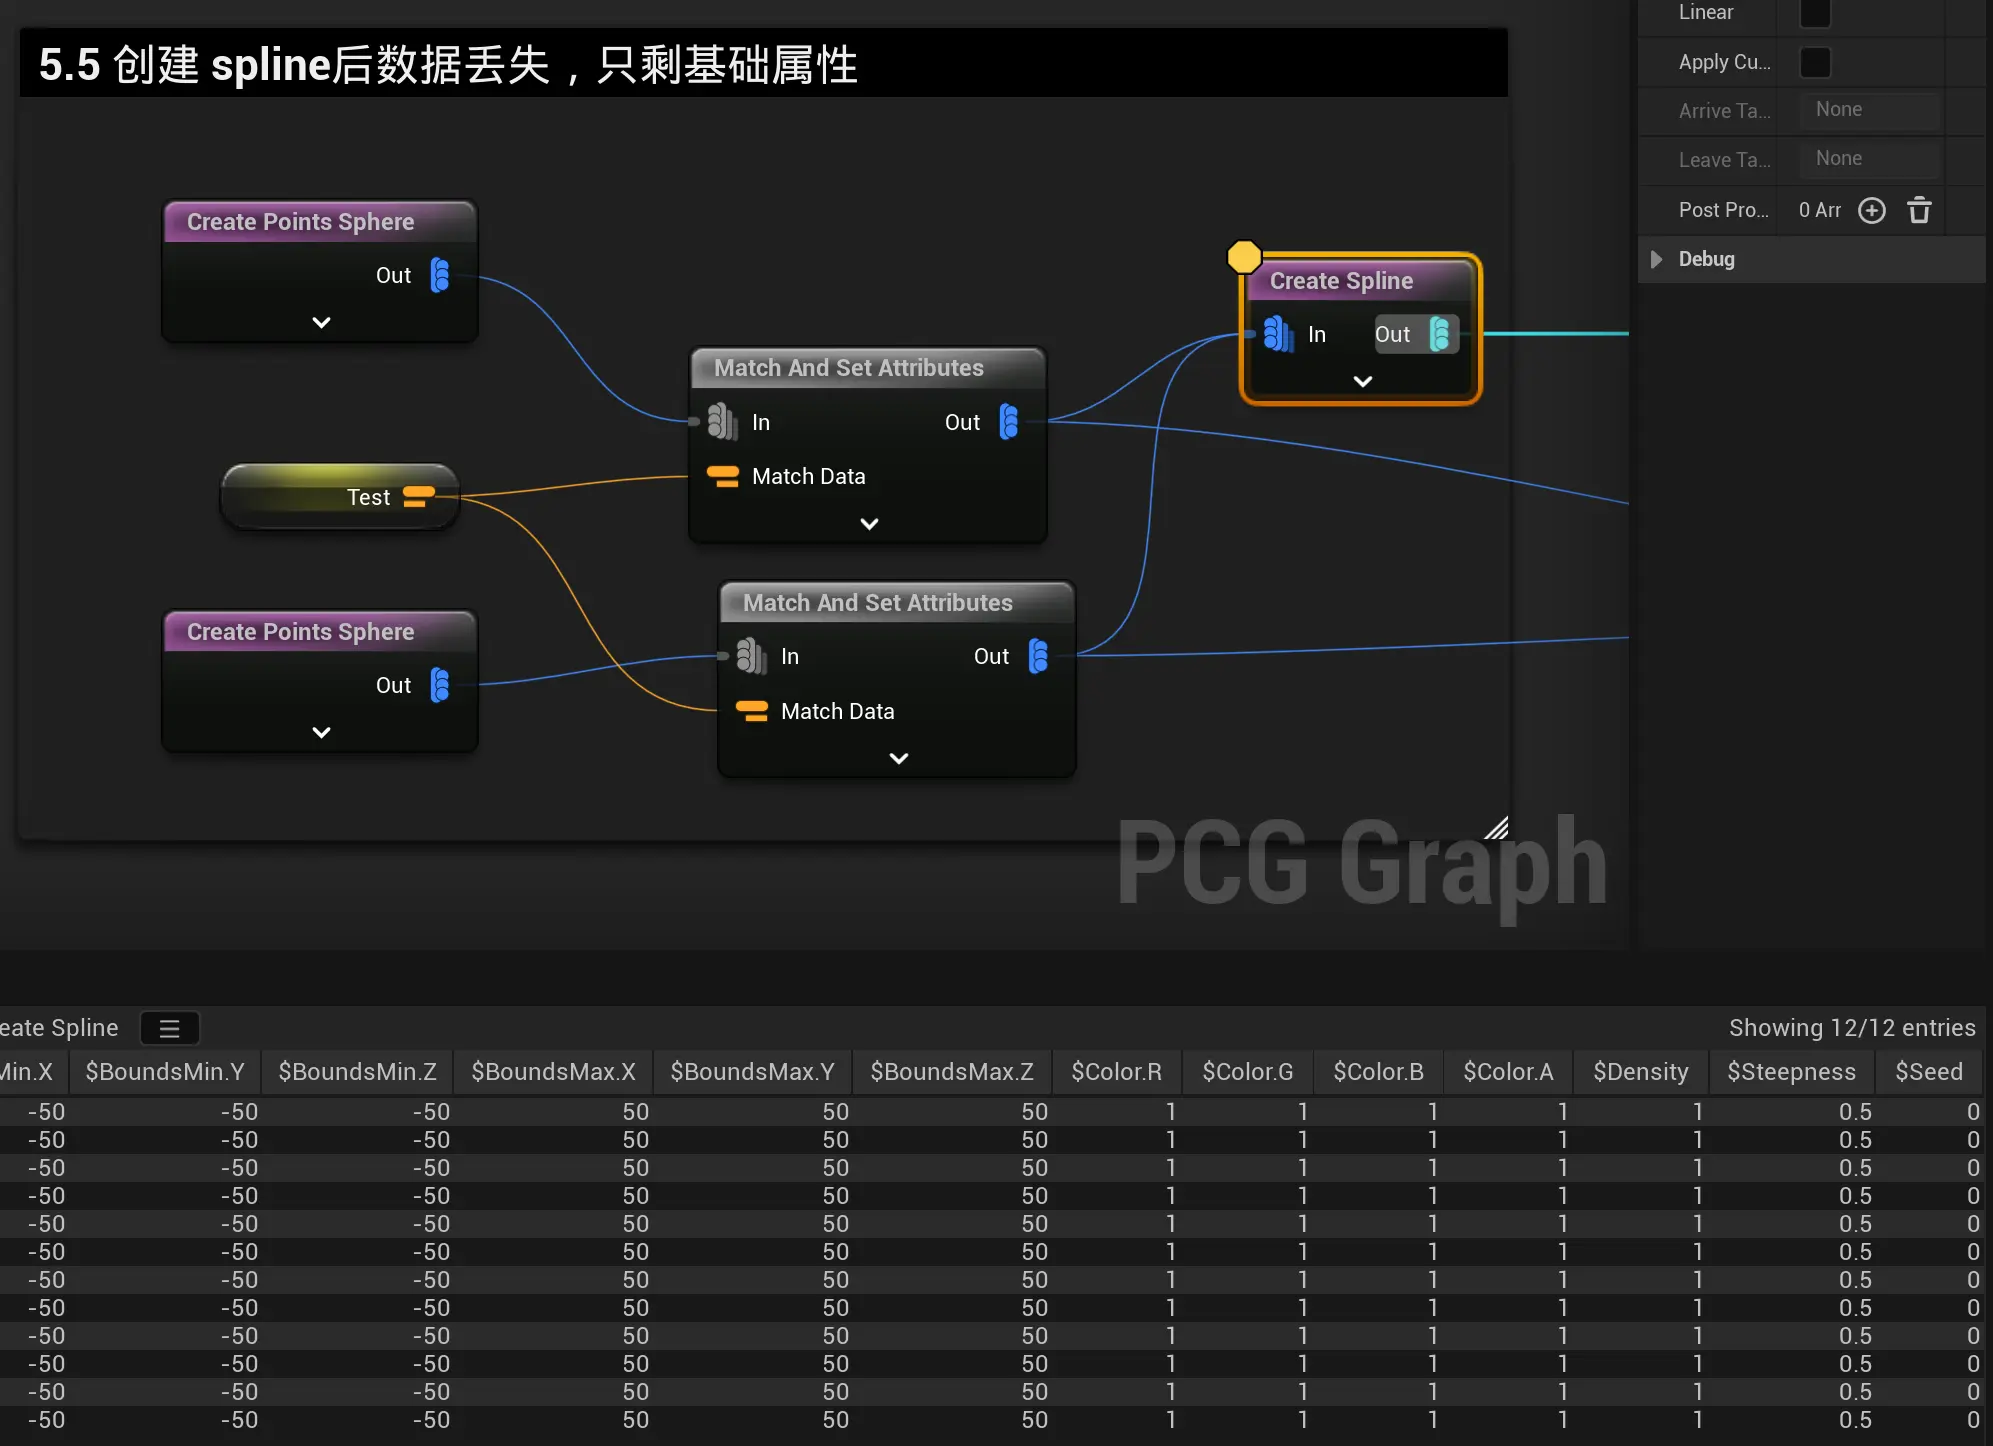The width and height of the screenshot is (1993, 1446).
Task: Click Create Spline node's Out pin
Action: coord(1439,334)
